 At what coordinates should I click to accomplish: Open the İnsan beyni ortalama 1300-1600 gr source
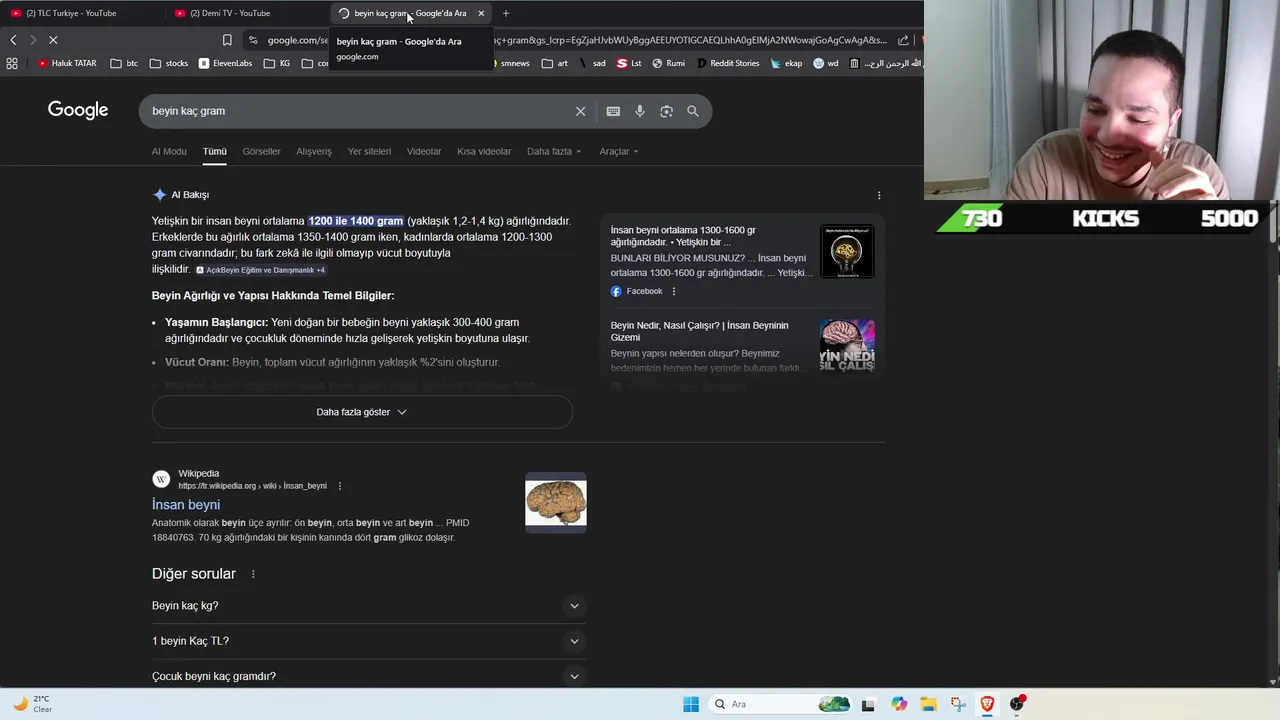[683, 236]
